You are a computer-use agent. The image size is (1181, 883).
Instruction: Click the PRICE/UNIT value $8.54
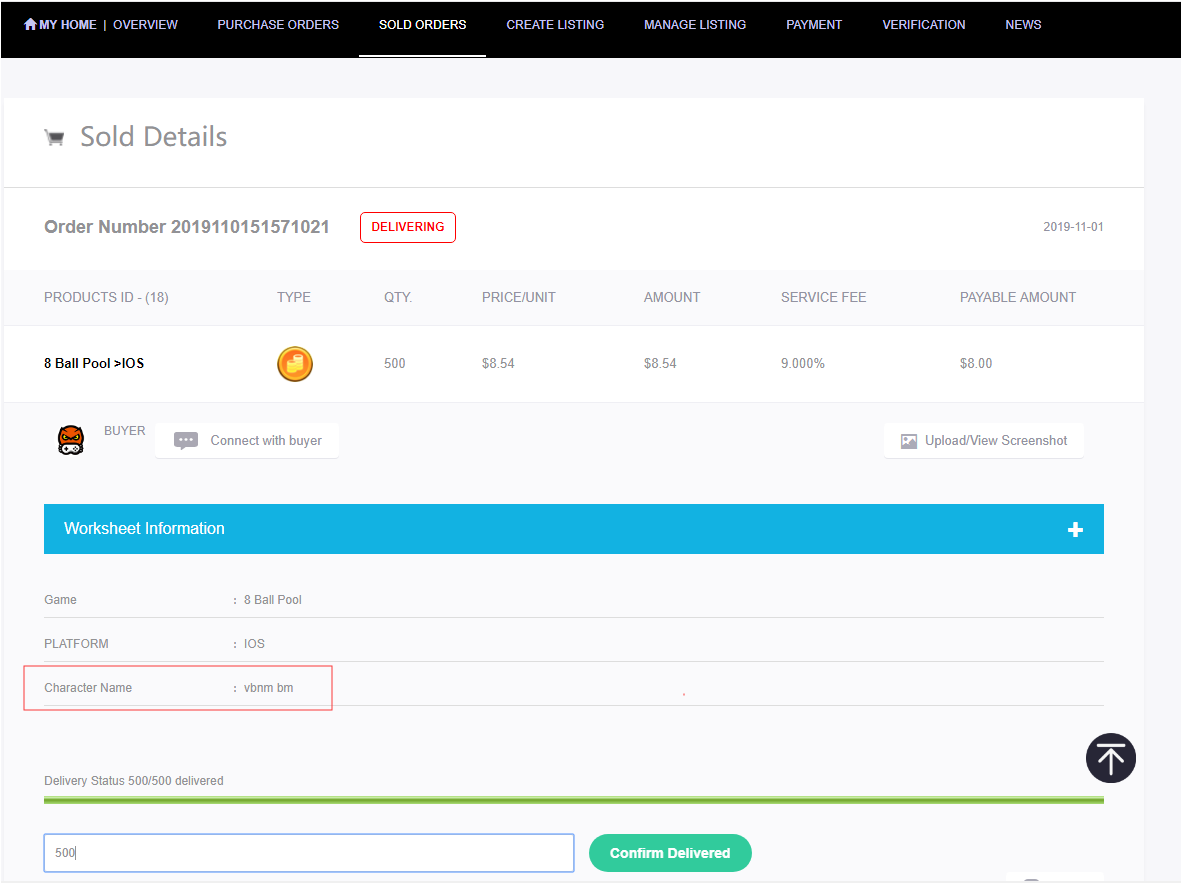pyautogui.click(x=498, y=364)
